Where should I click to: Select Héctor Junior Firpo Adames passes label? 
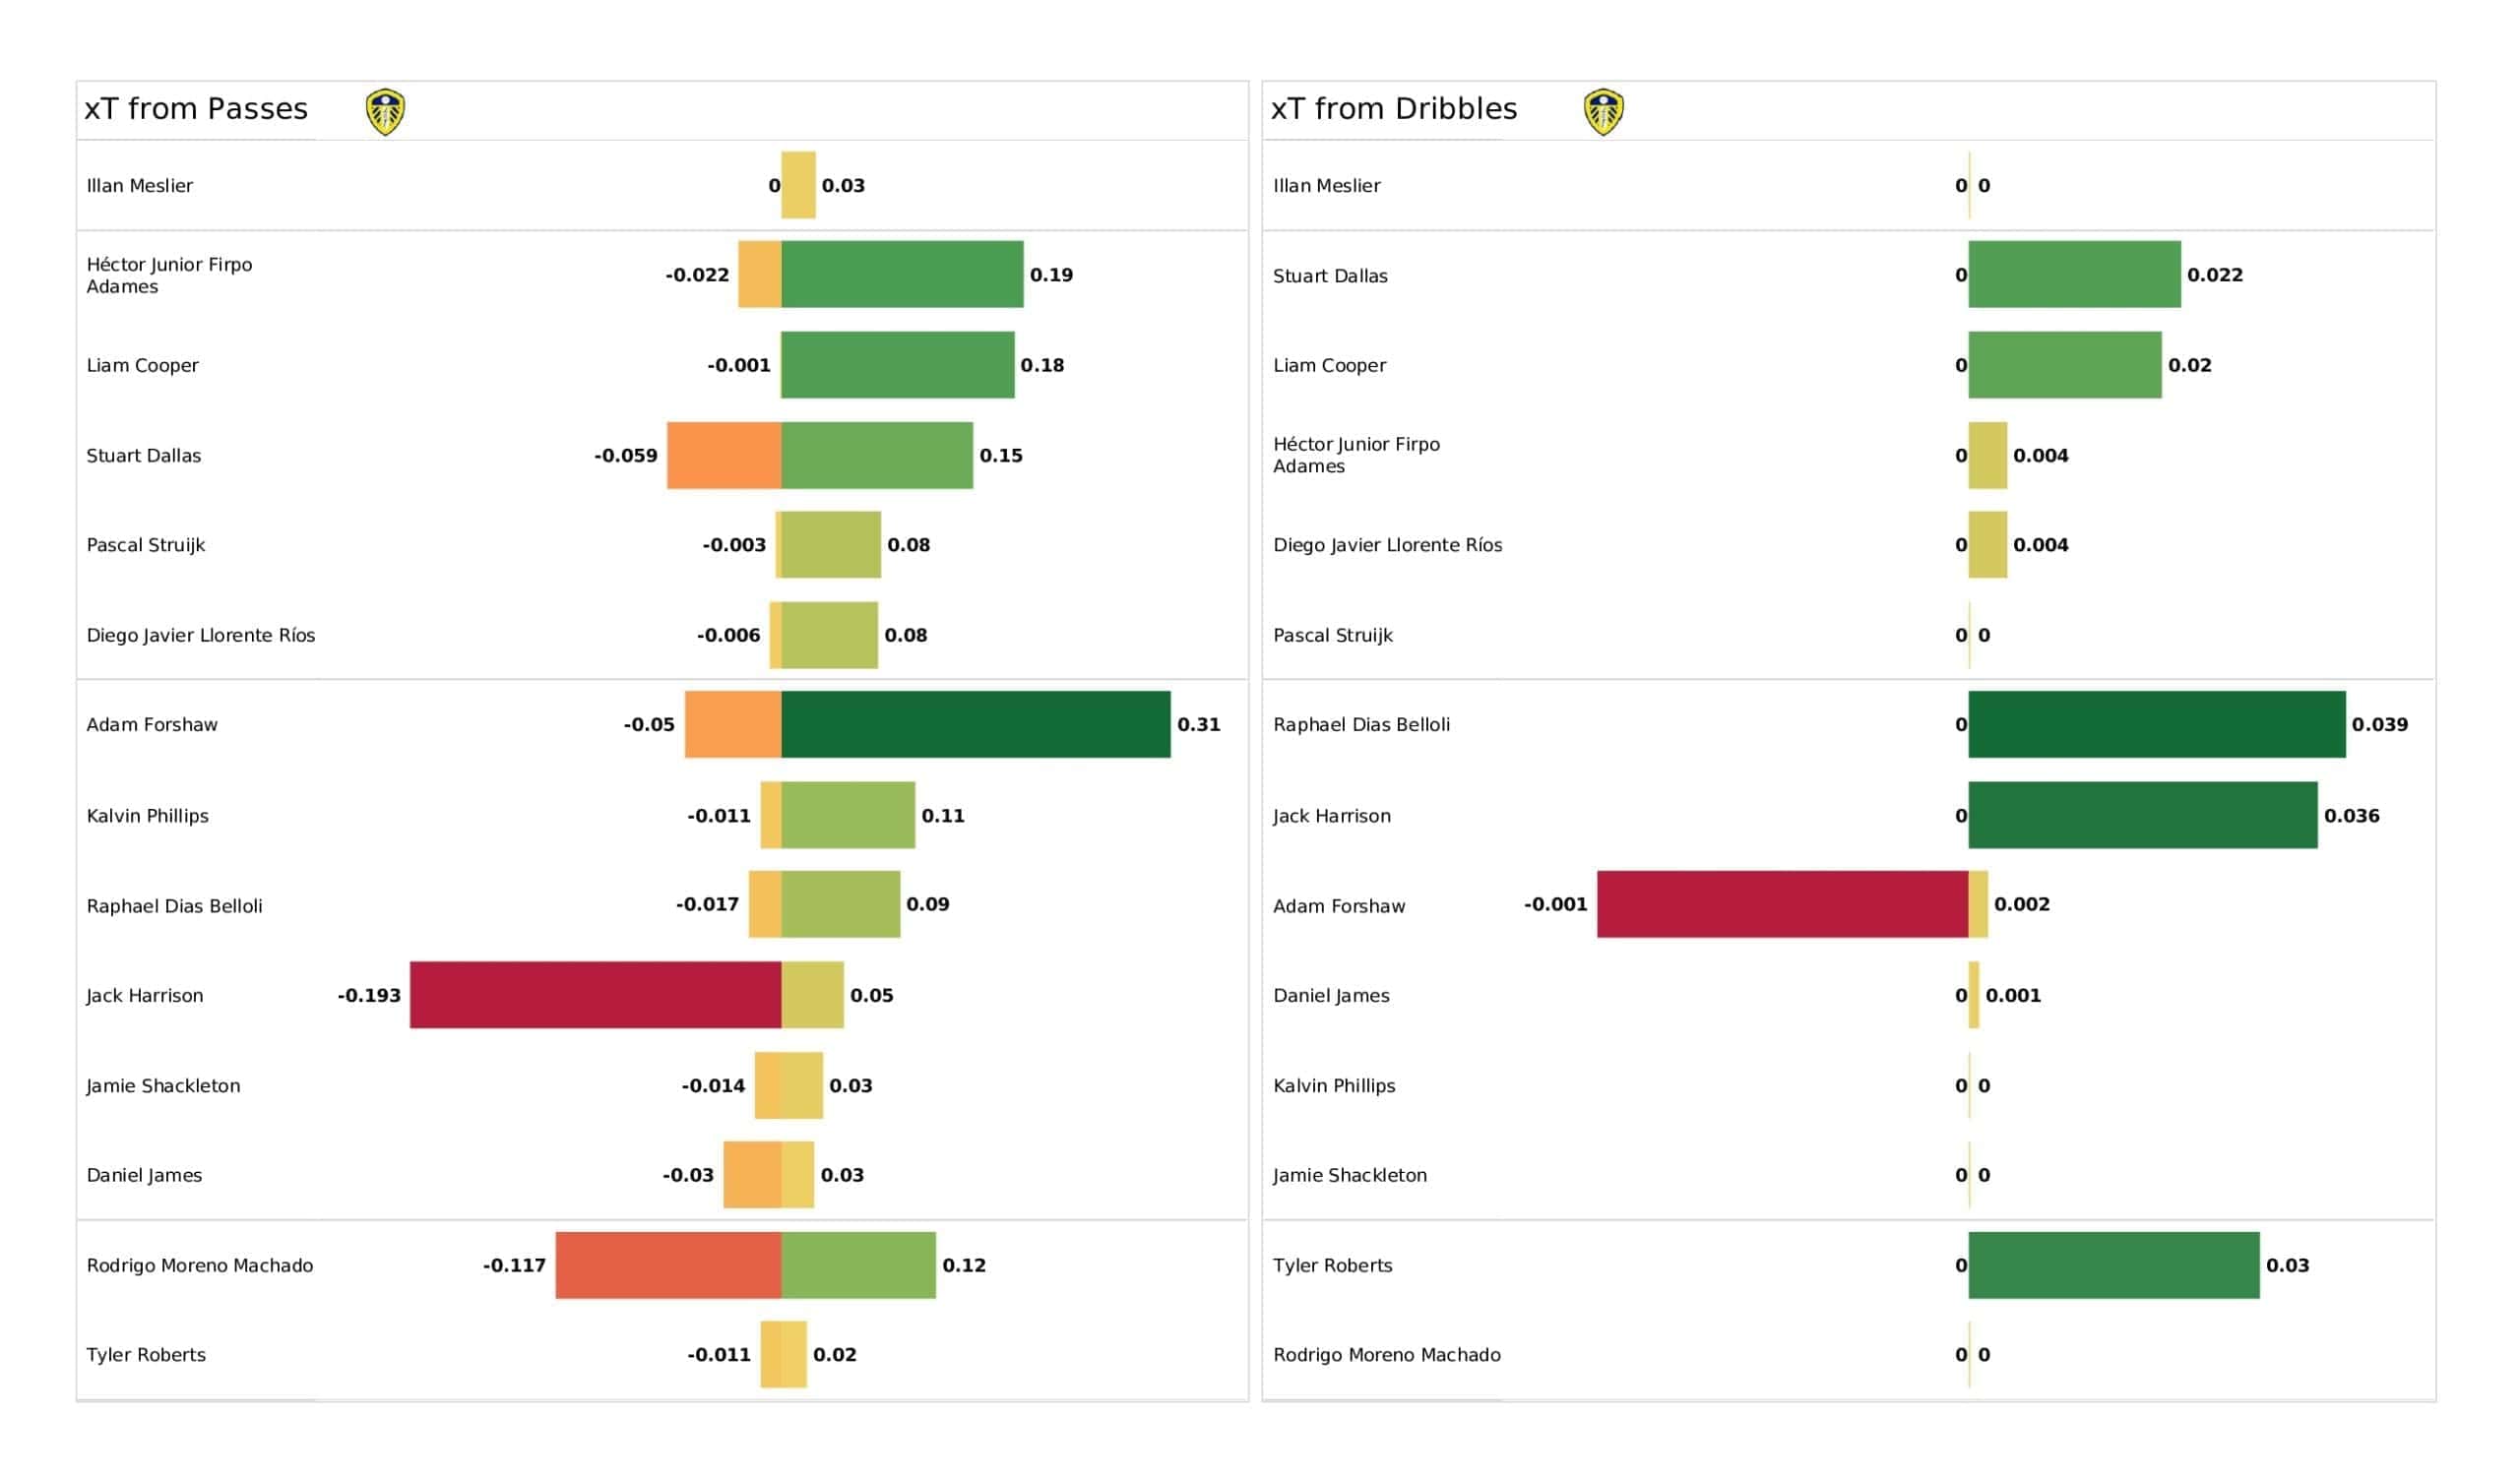click(x=169, y=275)
